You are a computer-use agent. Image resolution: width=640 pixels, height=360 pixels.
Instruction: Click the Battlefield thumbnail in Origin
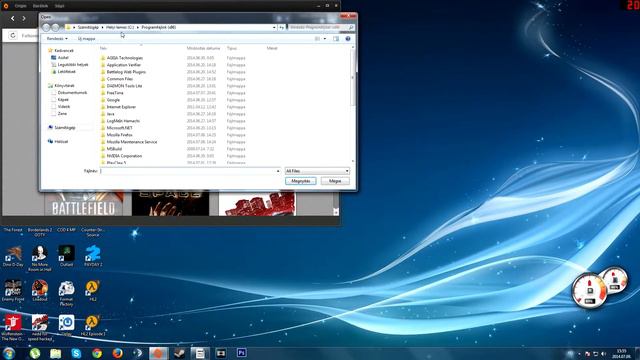[x=84, y=204]
